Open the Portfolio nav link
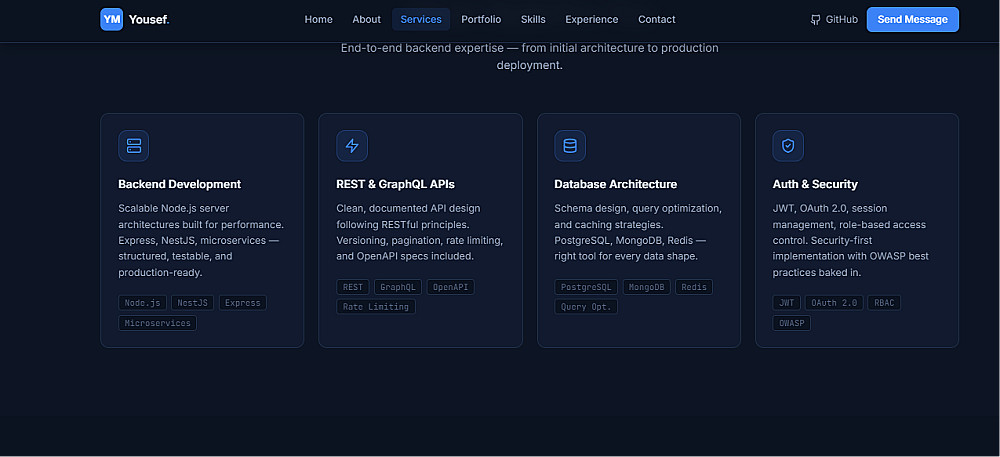 click(x=481, y=20)
